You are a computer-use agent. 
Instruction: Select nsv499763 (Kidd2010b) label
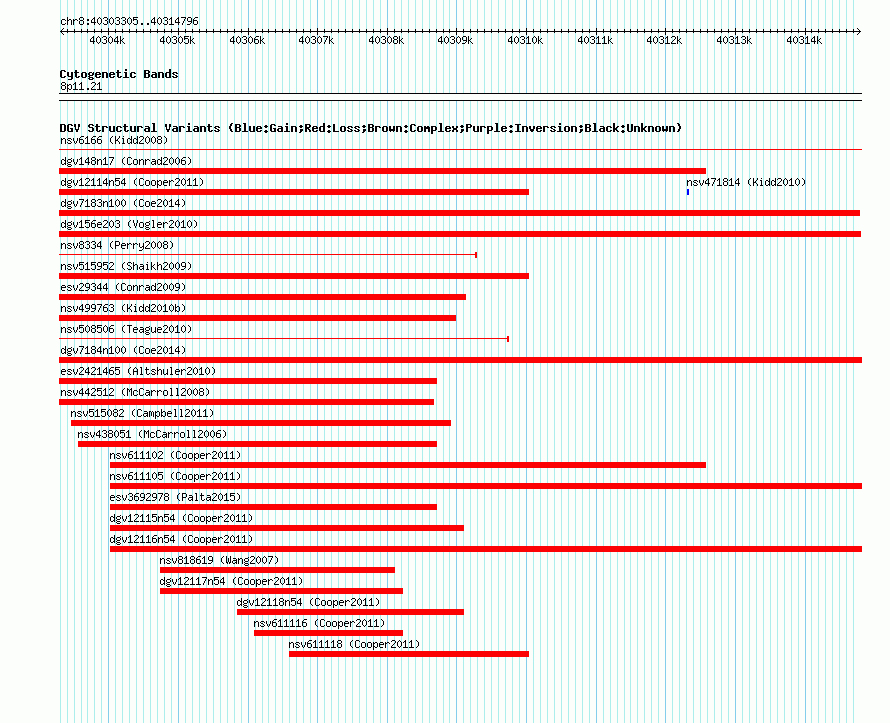(x=123, y=308)
